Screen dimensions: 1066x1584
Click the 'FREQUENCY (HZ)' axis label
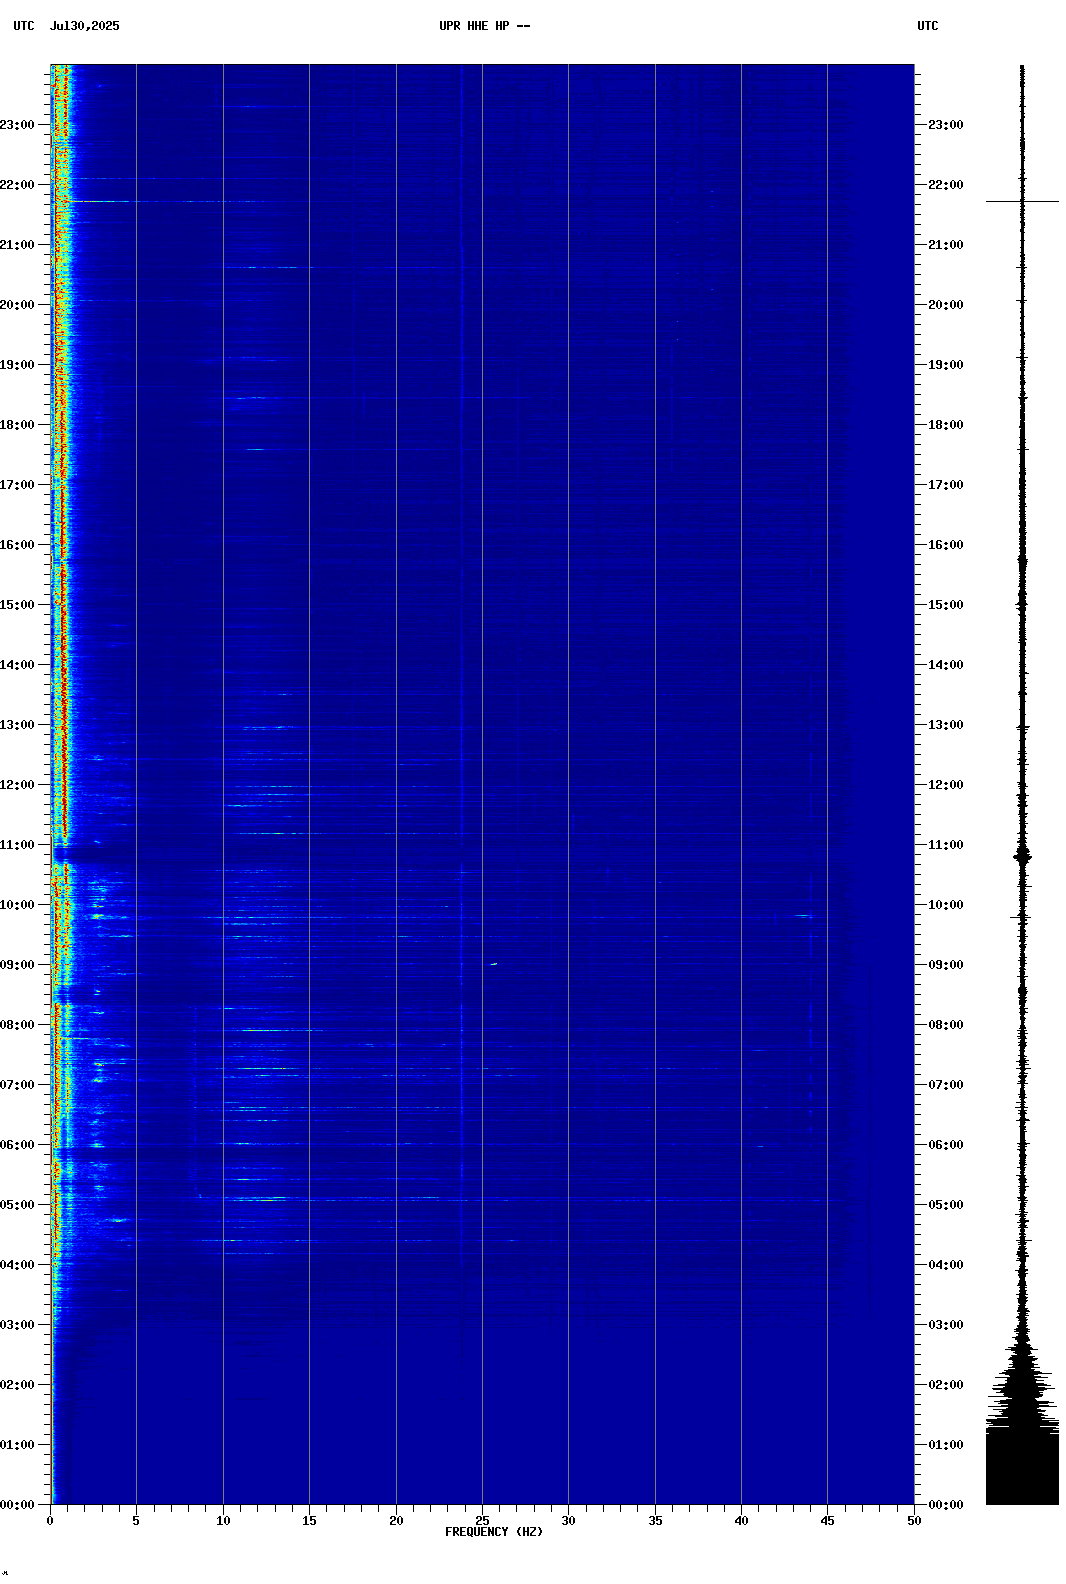coord(494,1532)
